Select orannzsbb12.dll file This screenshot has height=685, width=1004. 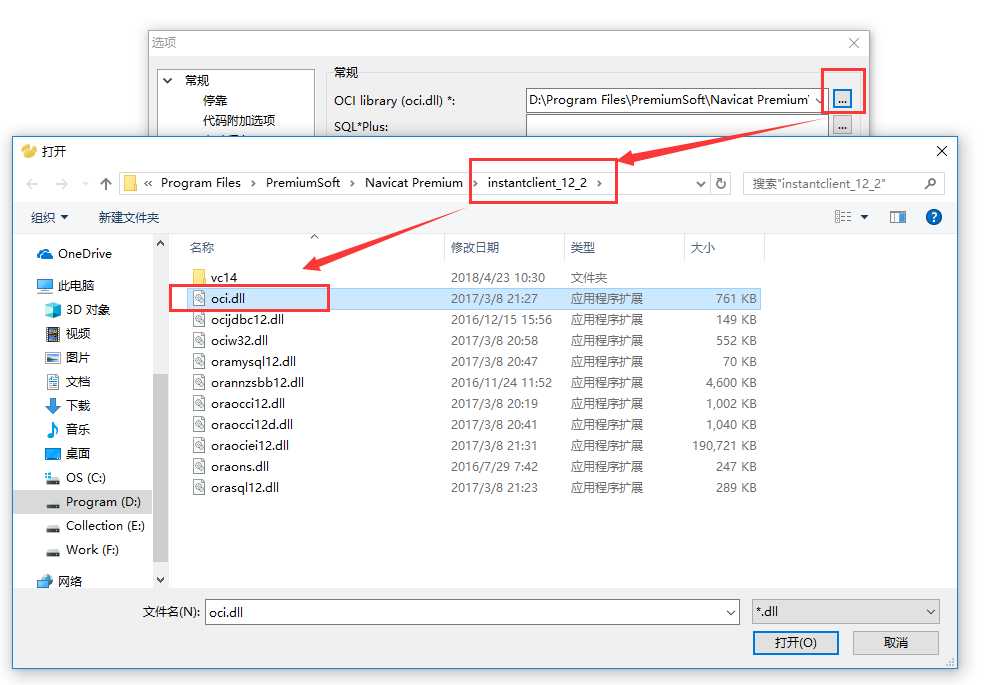coord(475,383)
